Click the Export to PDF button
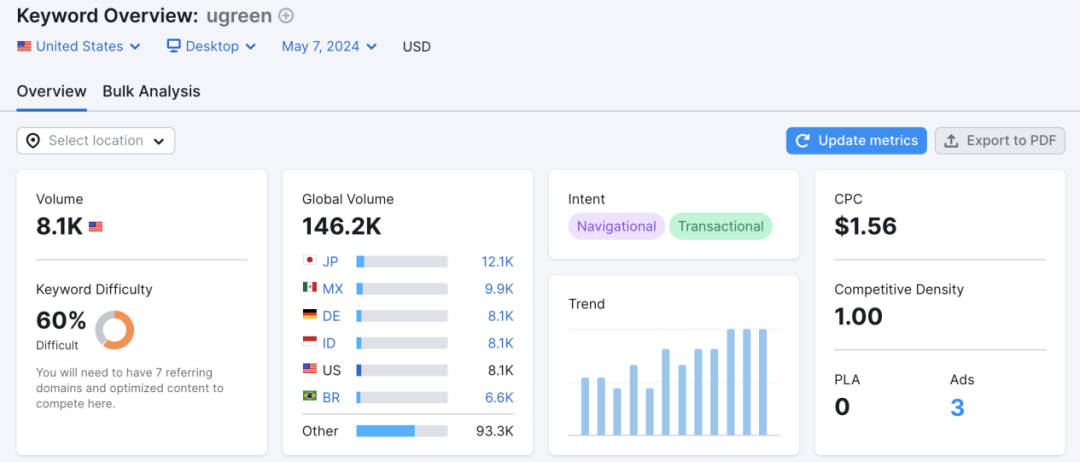Screen dimensions: 1080x462 click(1000, 140)
